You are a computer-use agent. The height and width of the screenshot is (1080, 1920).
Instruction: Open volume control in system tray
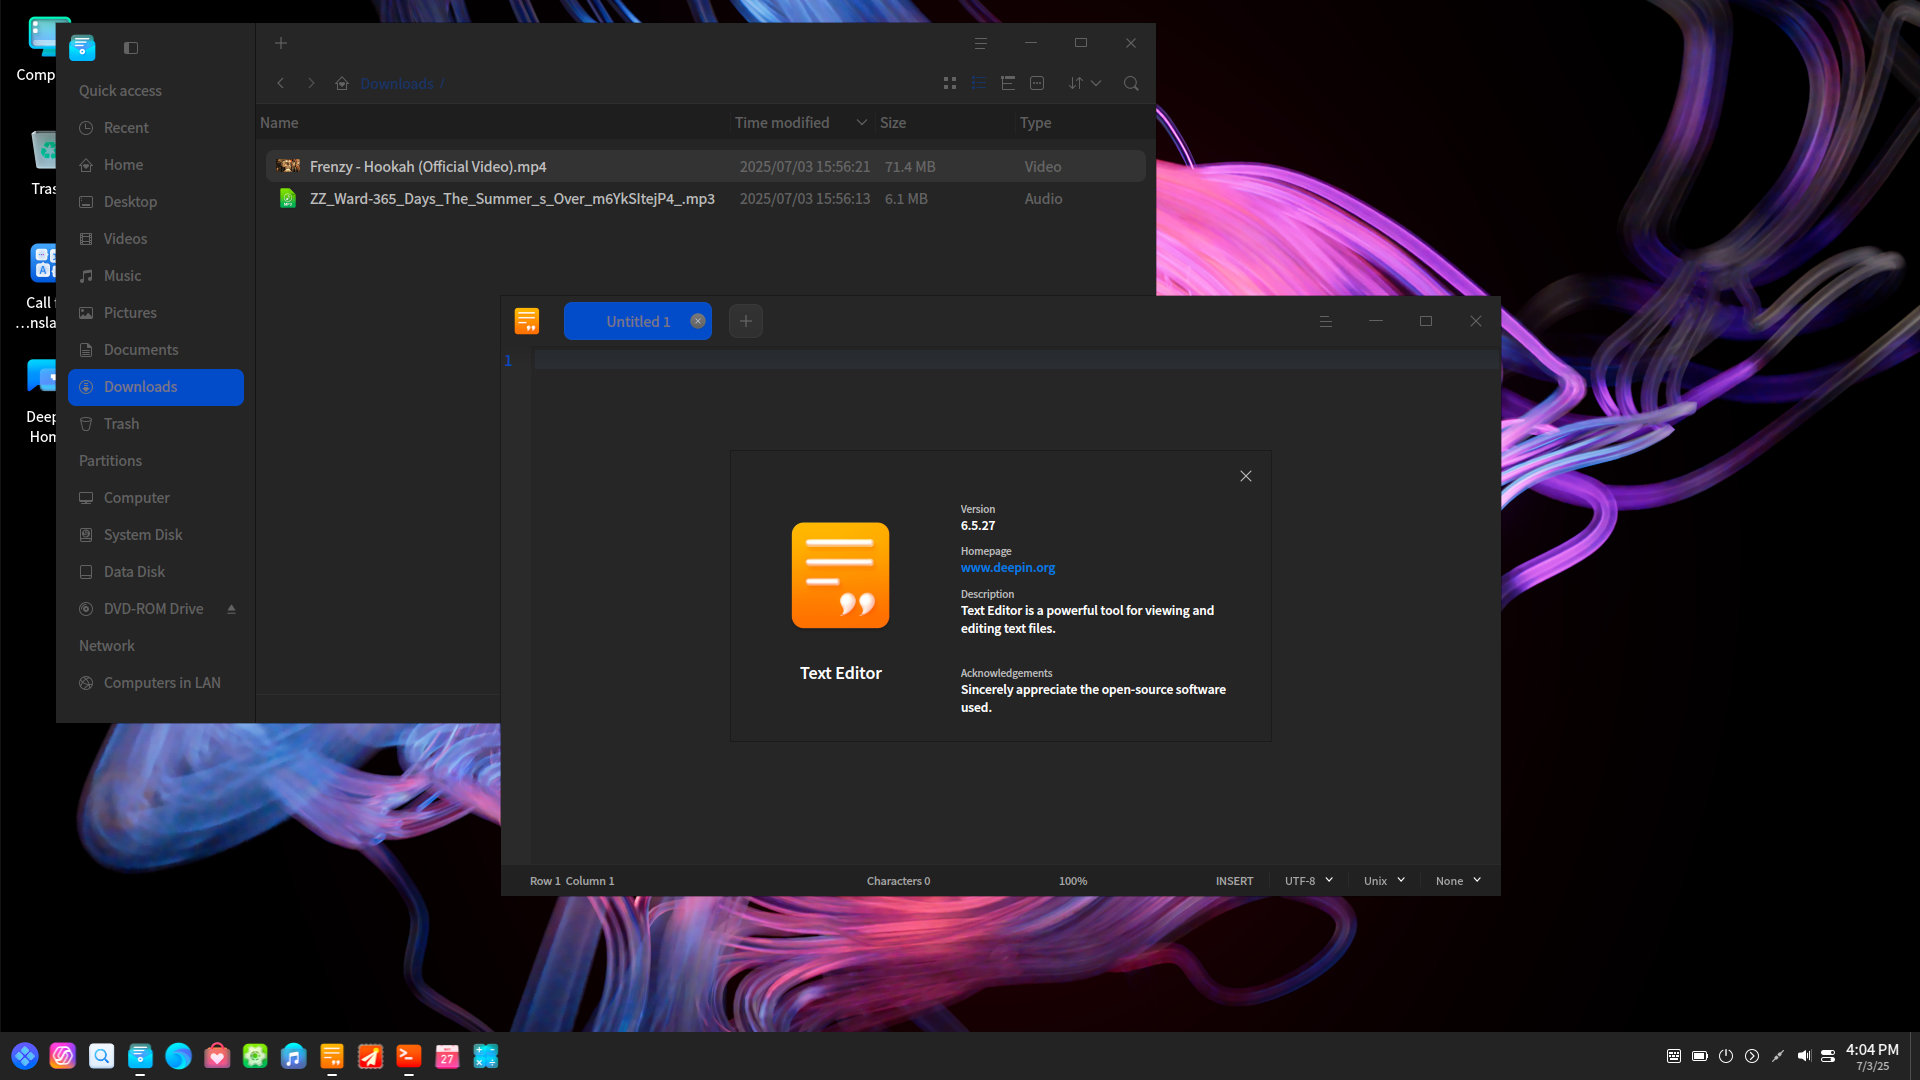[1803, 1056]
